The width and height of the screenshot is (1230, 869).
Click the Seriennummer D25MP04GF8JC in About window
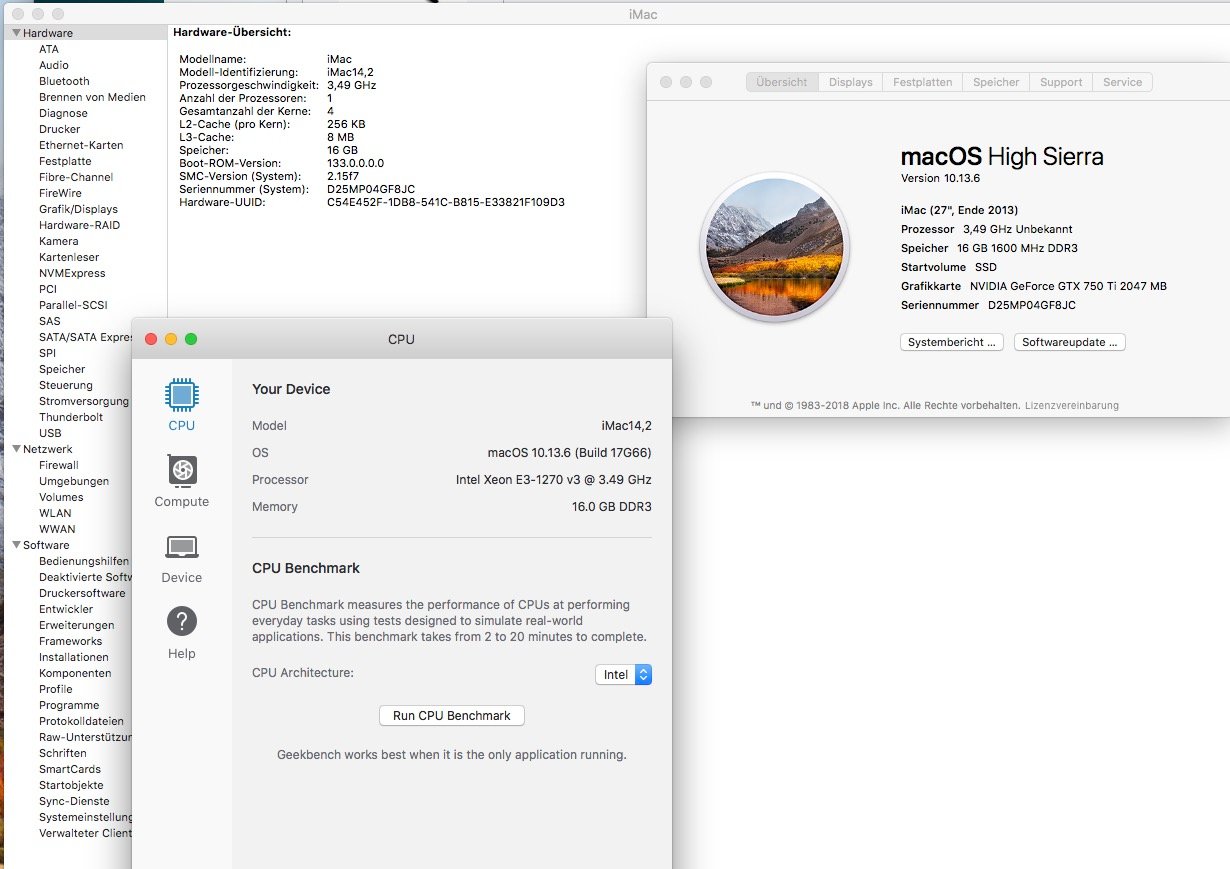point(1032,305)
